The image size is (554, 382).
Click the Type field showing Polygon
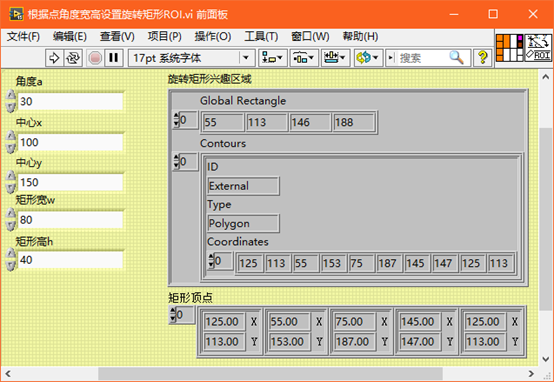(x=243, y=223)
